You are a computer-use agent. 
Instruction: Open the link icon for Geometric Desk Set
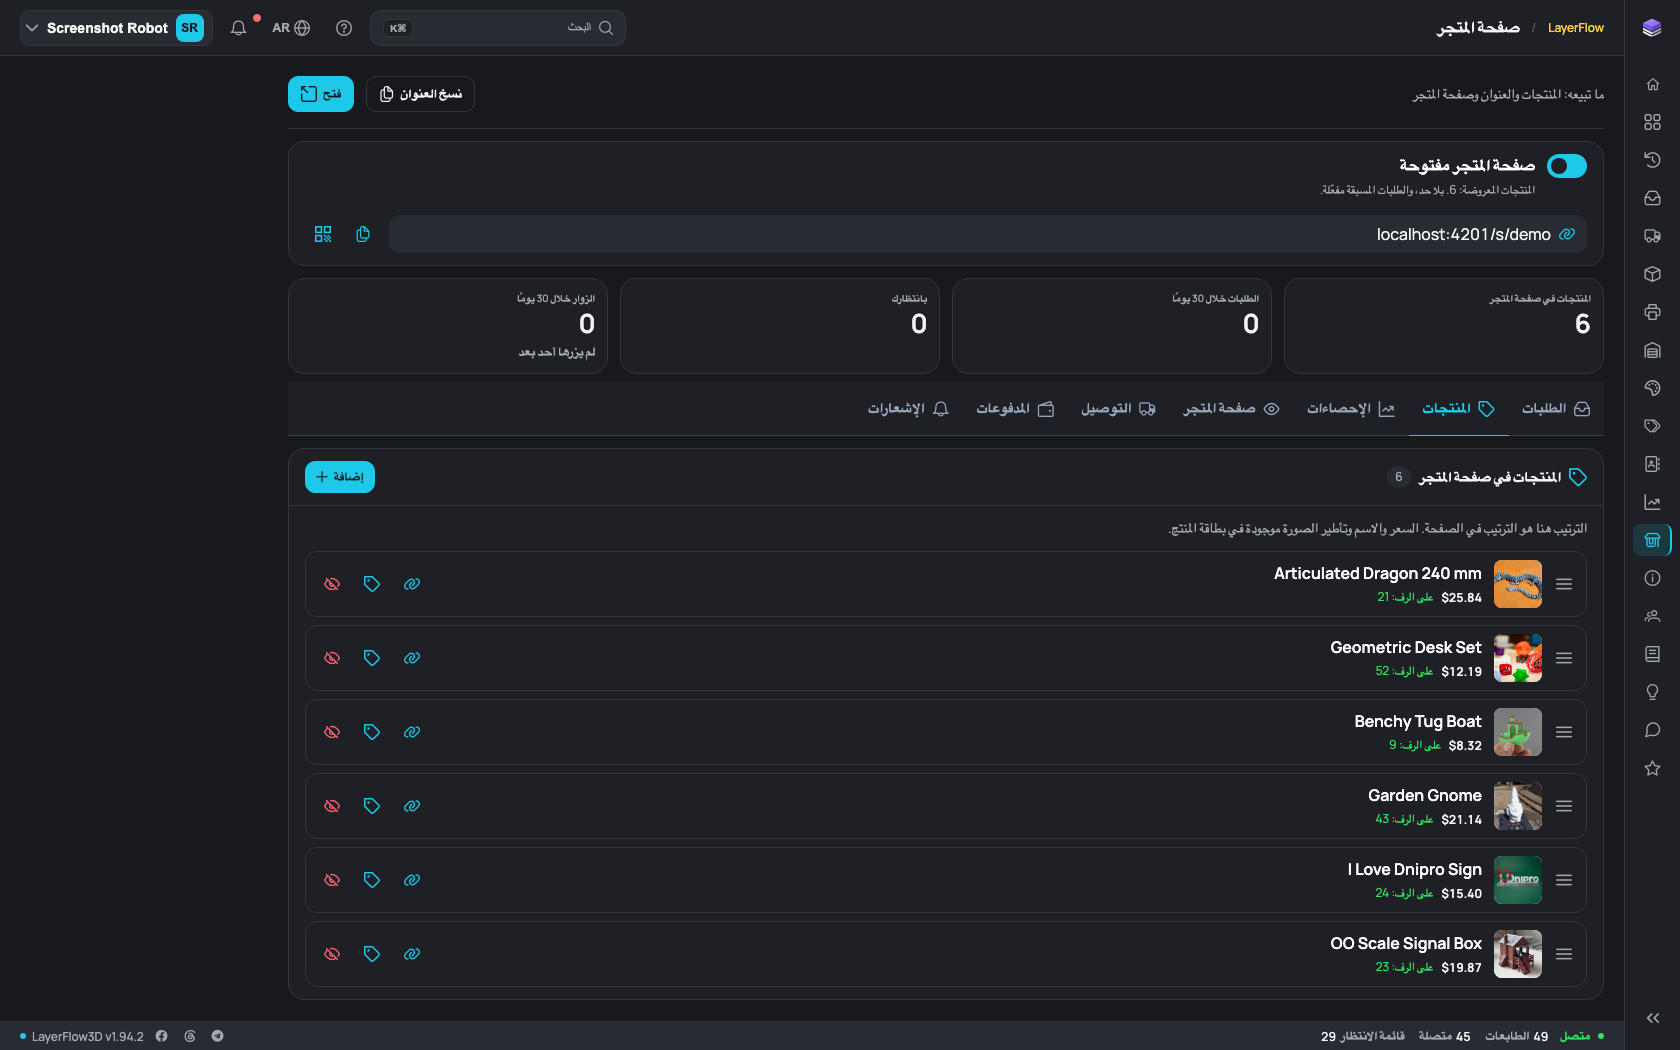click(412, 658)
